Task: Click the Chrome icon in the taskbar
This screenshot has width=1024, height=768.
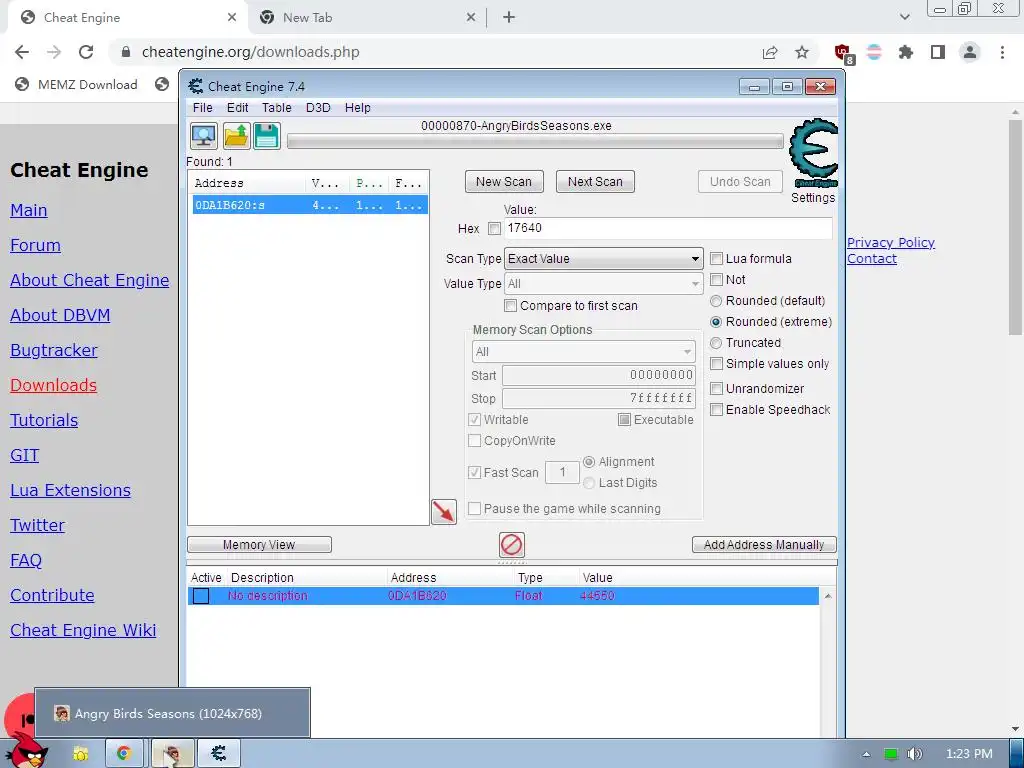Action: tap(123, 754)
